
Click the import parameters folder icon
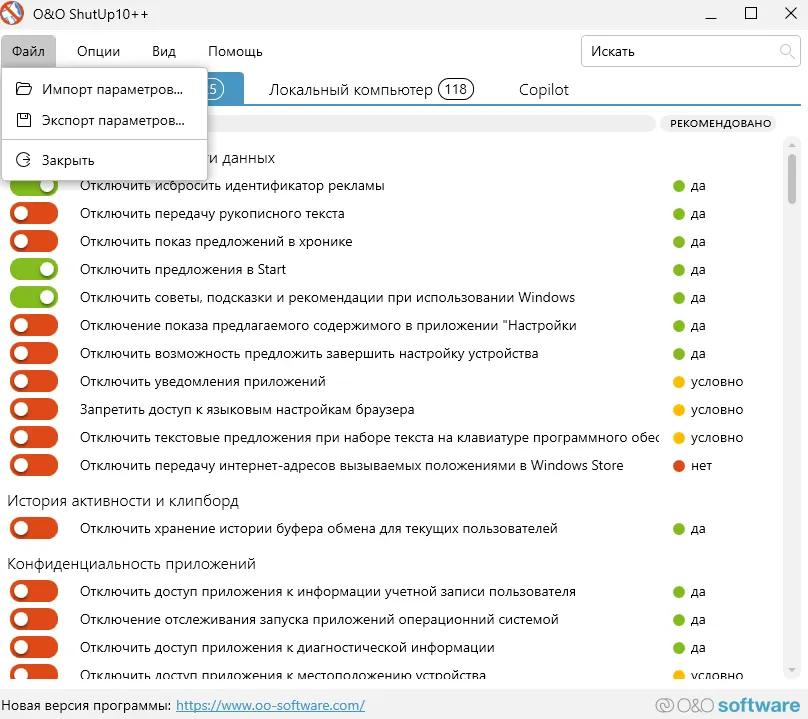pos(24,89)
